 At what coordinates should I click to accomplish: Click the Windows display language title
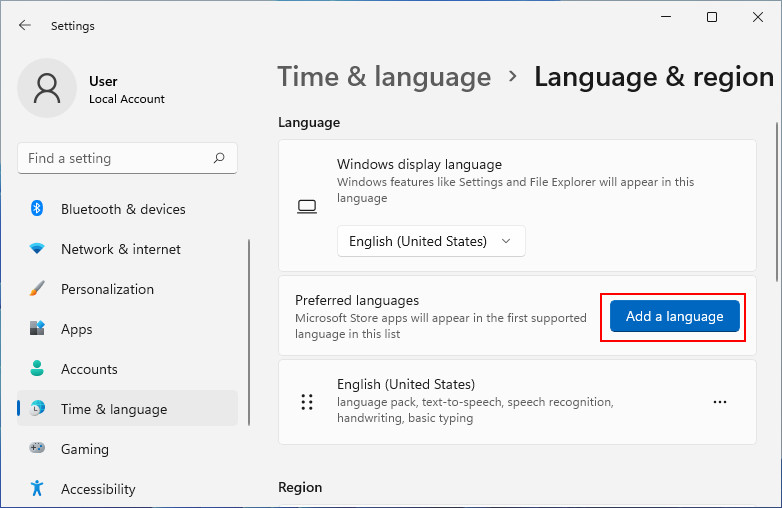(x=419, y=164)
